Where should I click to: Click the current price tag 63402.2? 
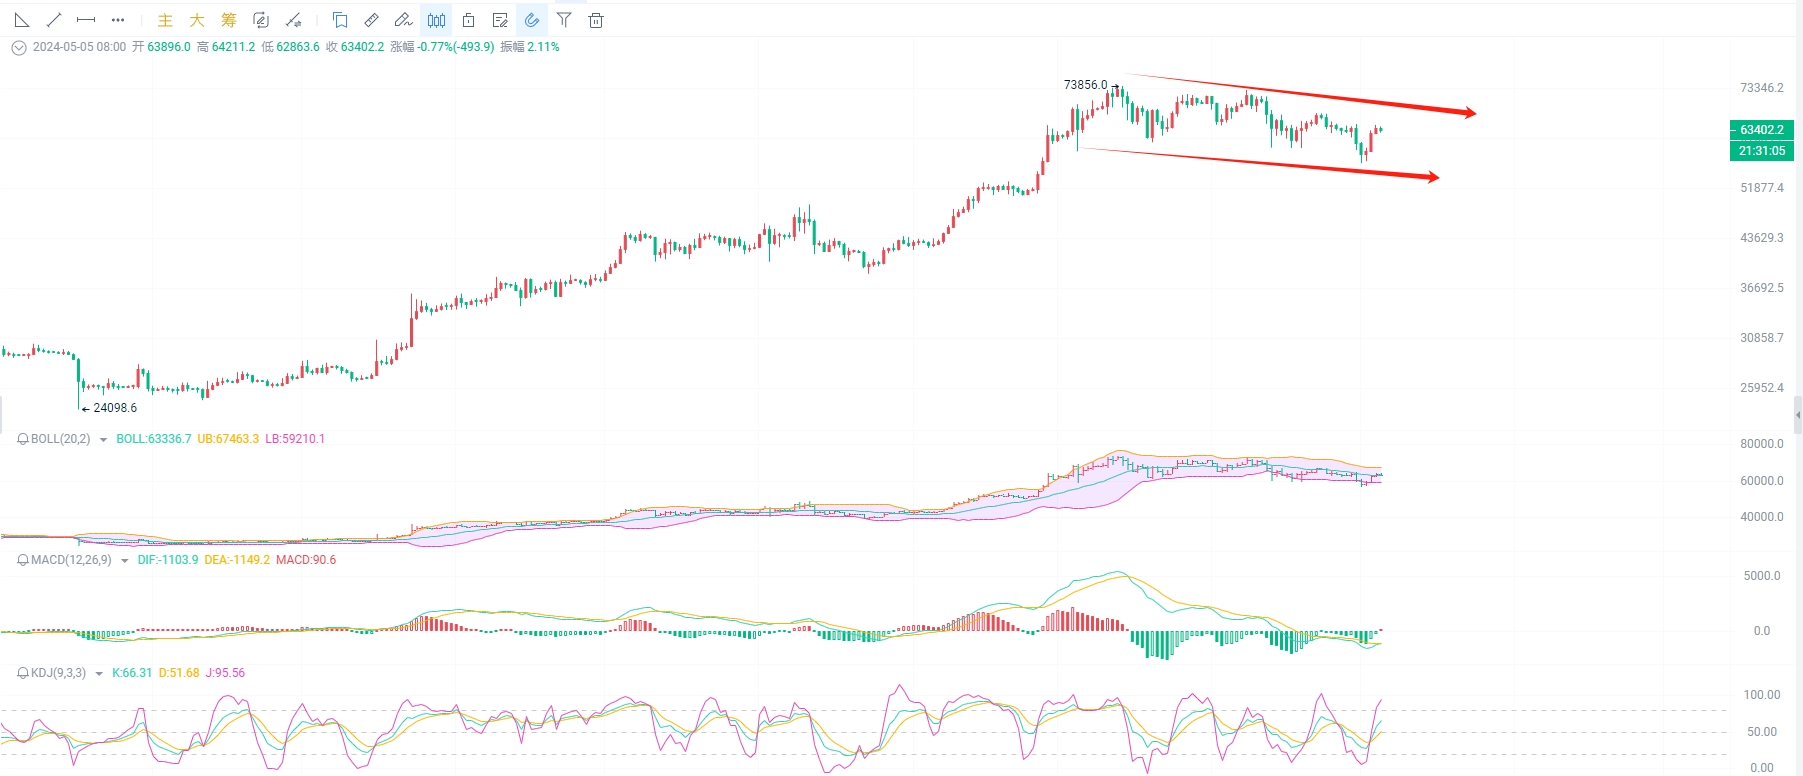pos(1762,130)
